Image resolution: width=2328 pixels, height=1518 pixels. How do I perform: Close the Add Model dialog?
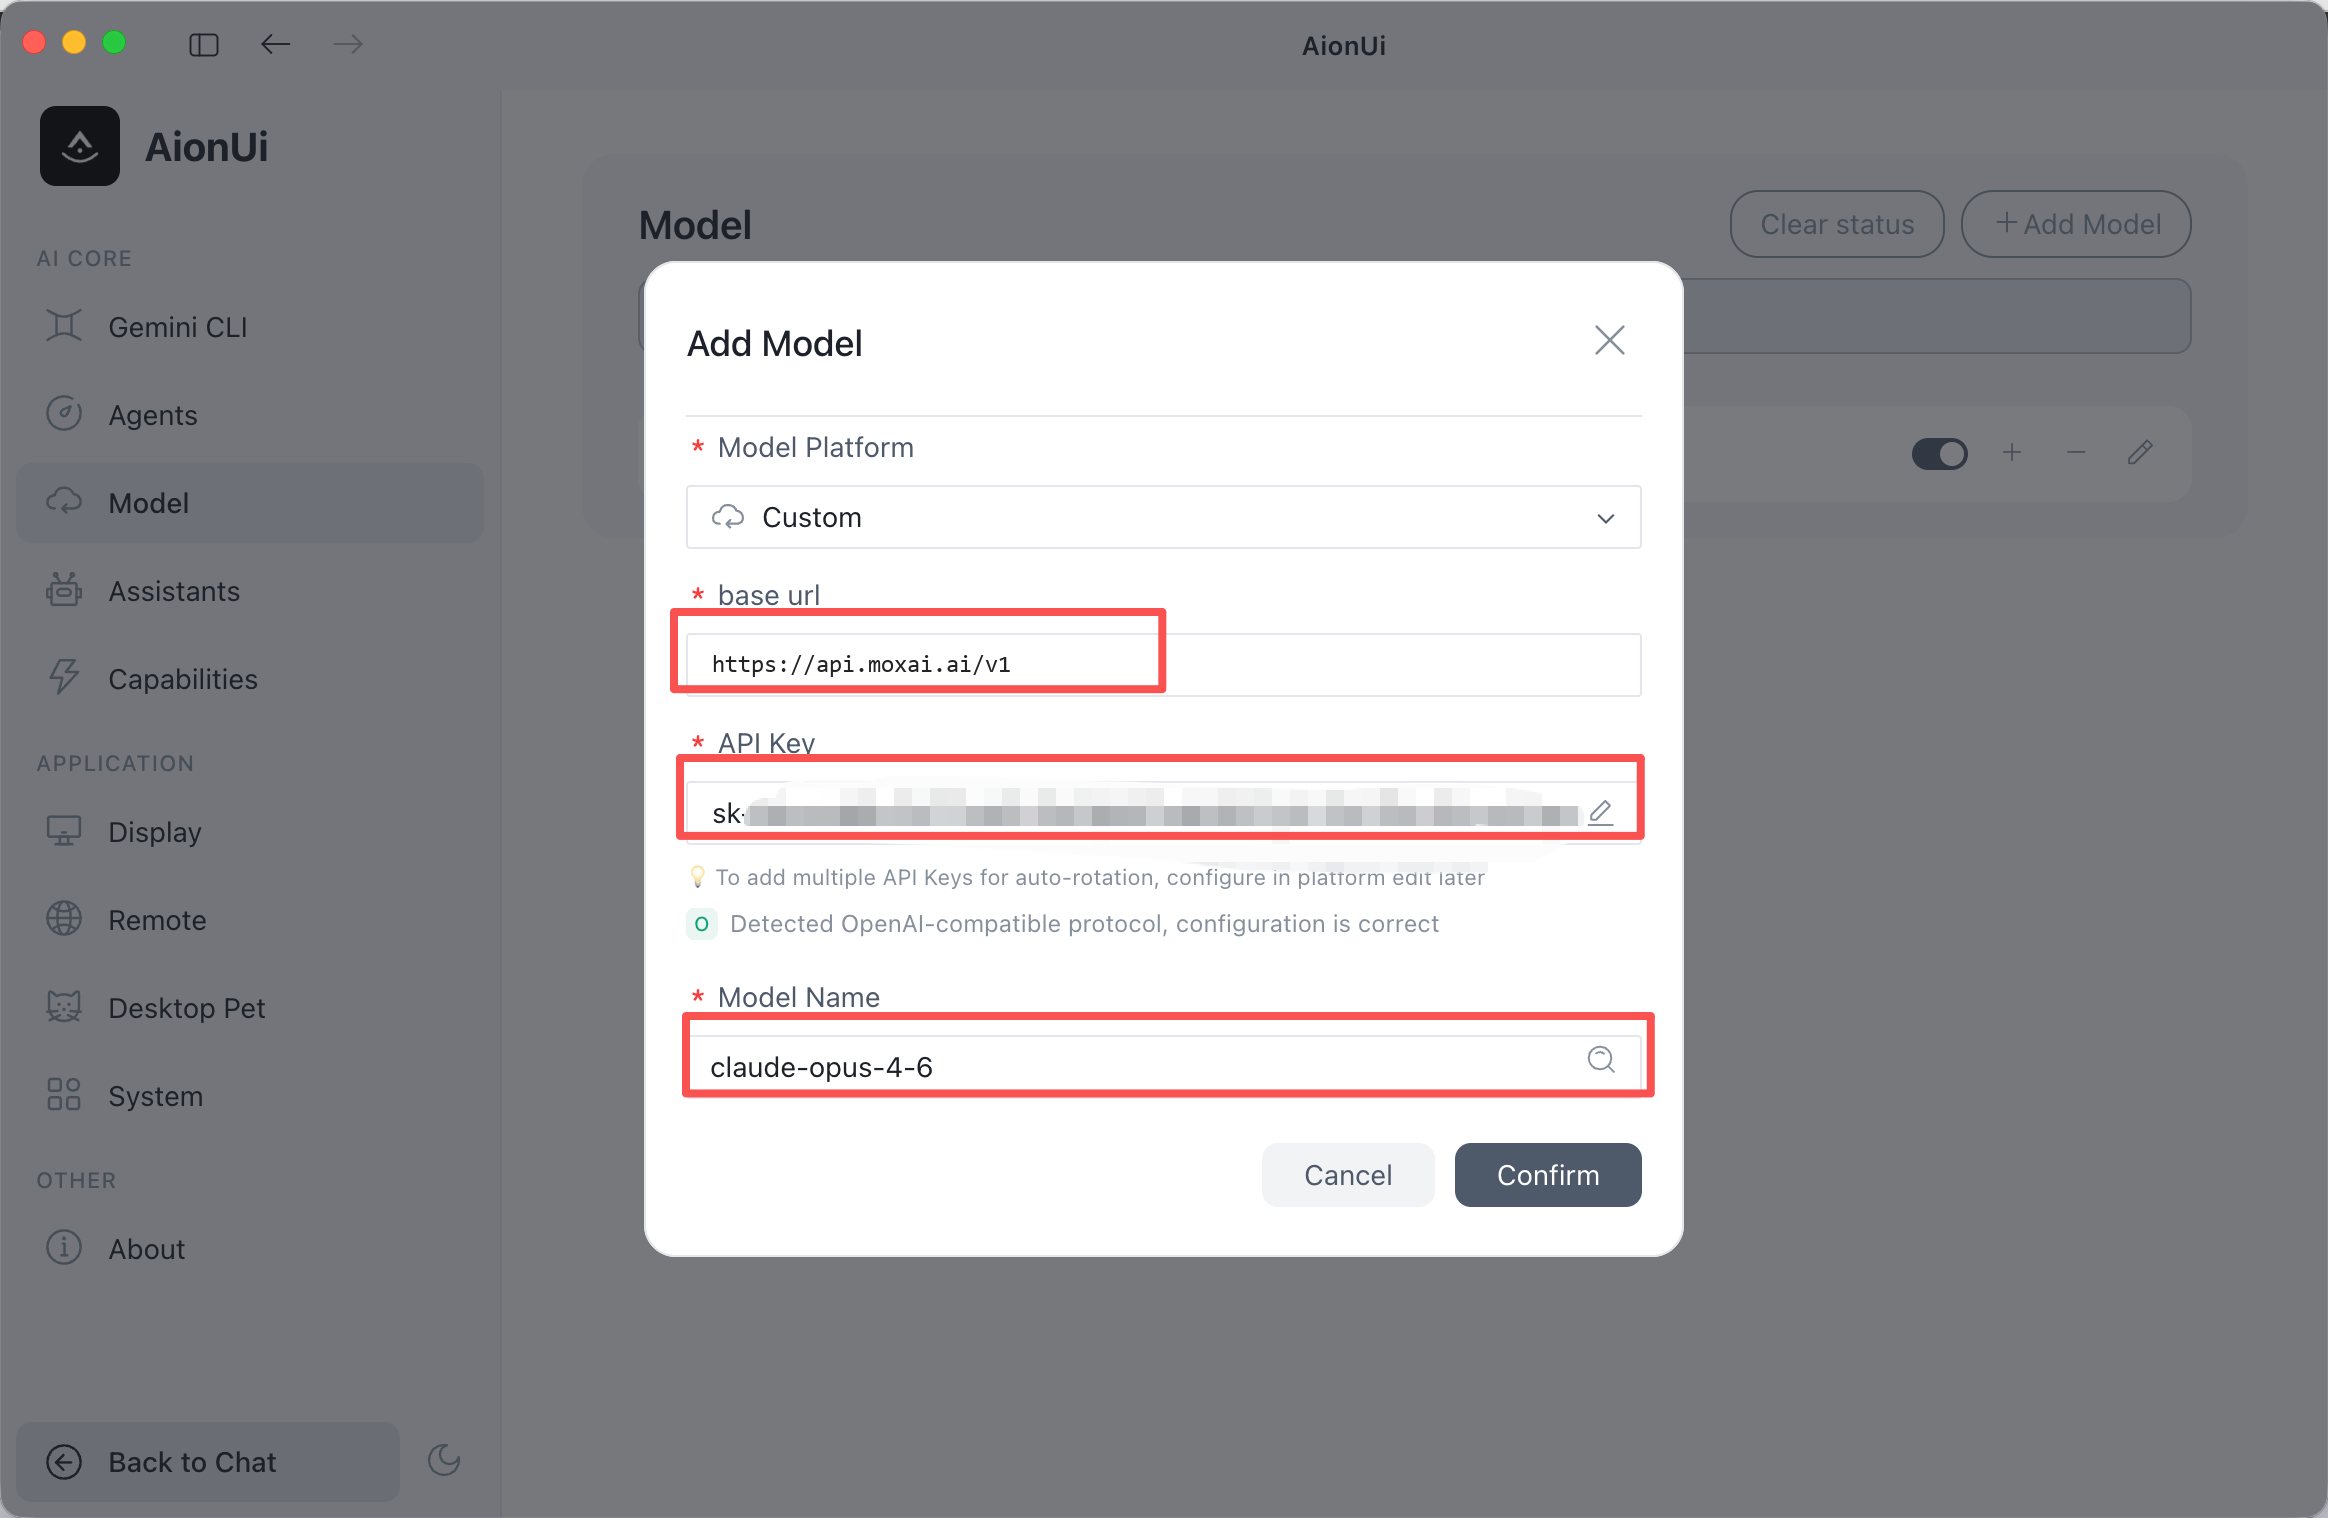click(1609, 340)
